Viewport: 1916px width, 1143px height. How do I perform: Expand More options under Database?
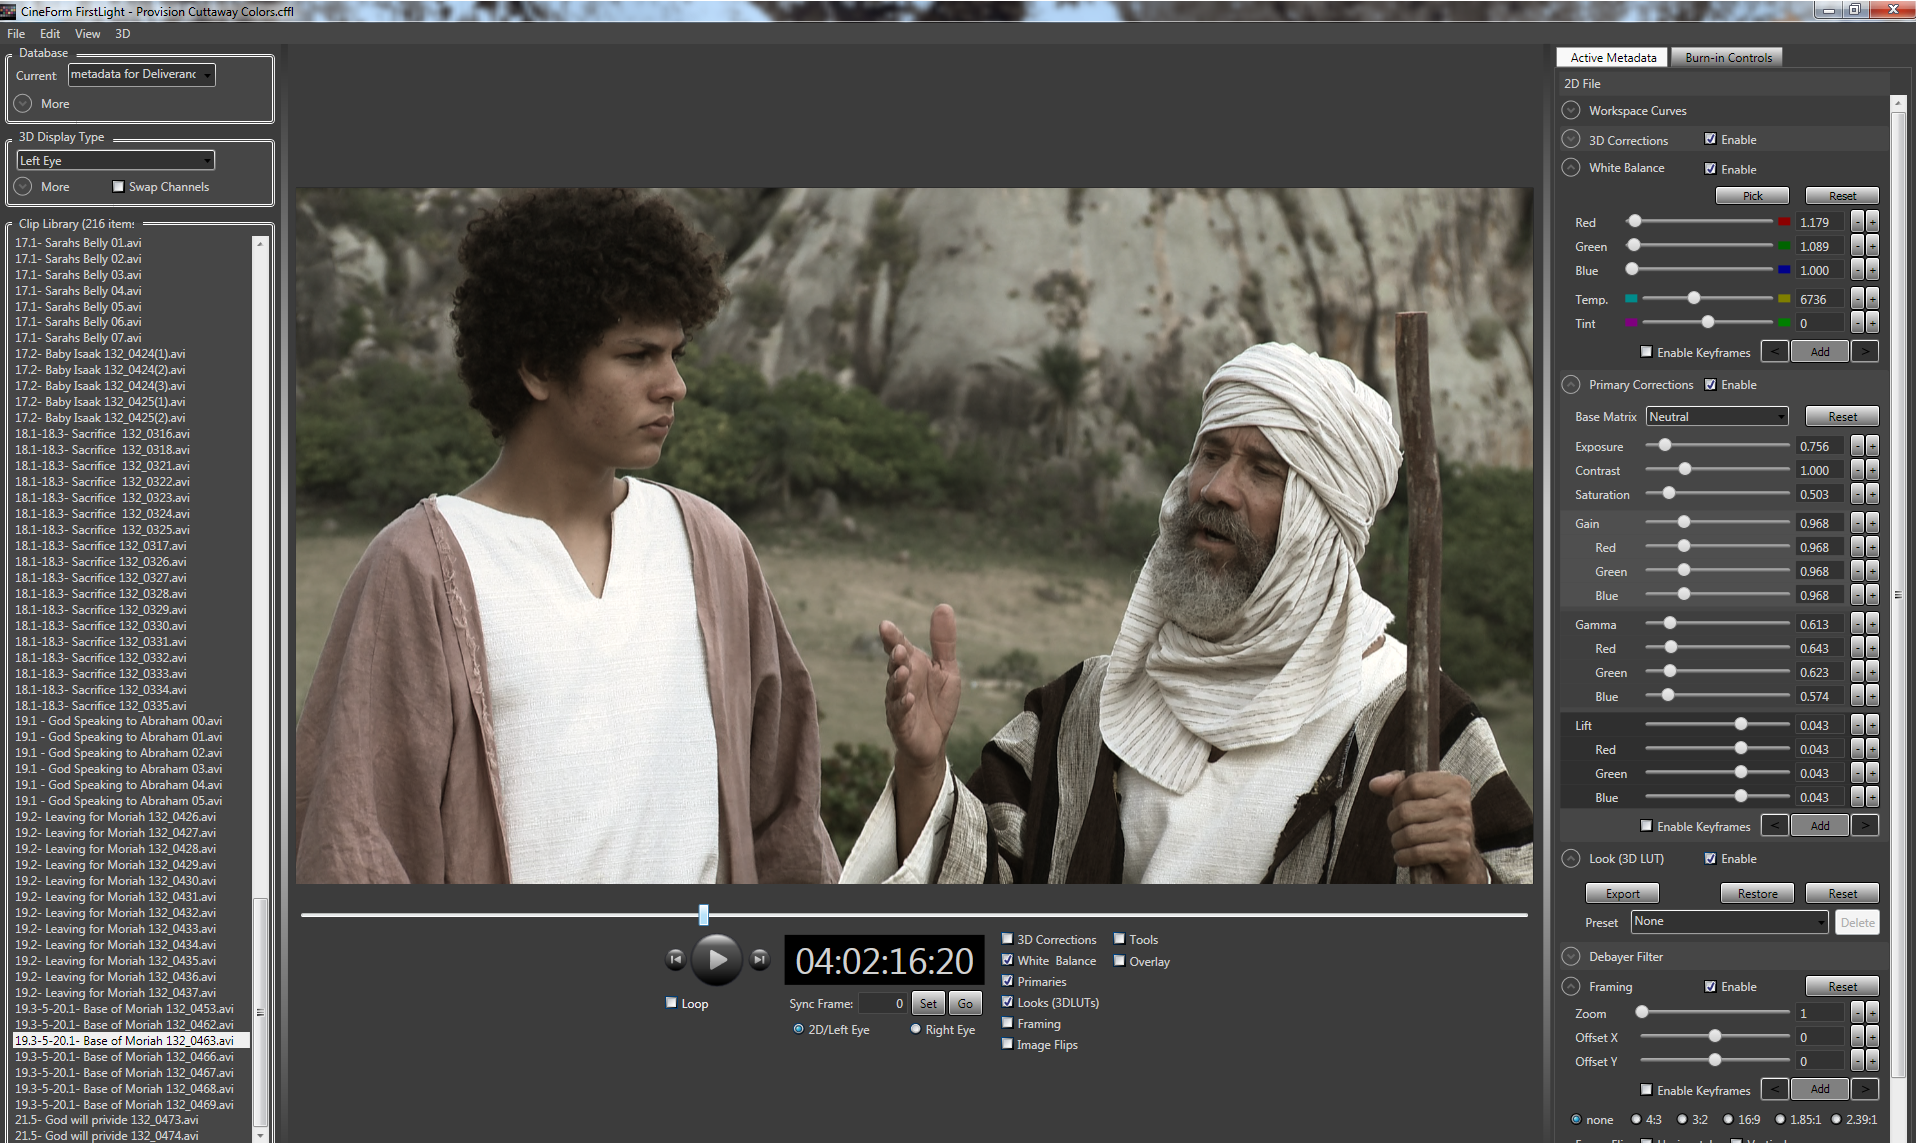coord(24,104)
